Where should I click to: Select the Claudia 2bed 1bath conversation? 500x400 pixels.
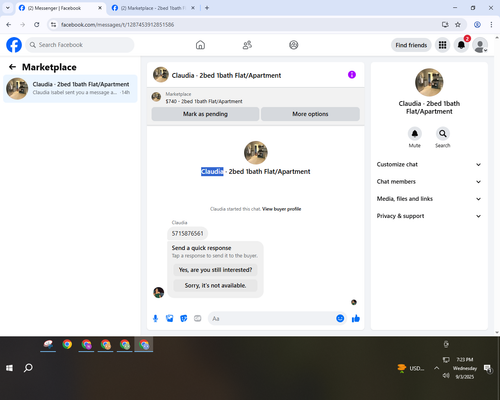click(x=70, y=88)
